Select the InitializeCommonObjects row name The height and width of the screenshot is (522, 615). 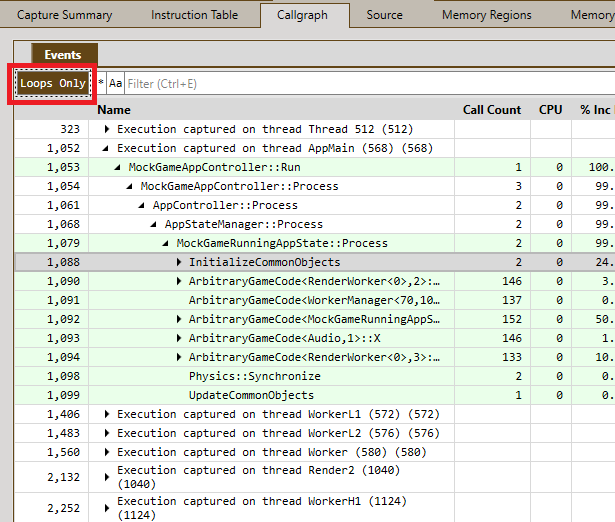[x=265, y=262]
